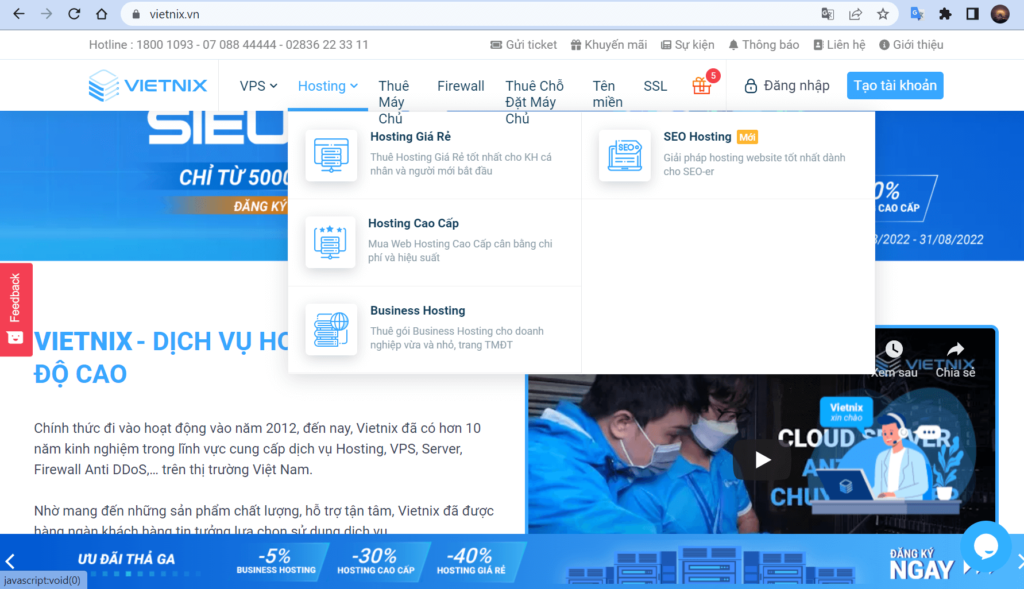Open the Tên miền menu item
The image size is (1024, 589).
[605, 94]
